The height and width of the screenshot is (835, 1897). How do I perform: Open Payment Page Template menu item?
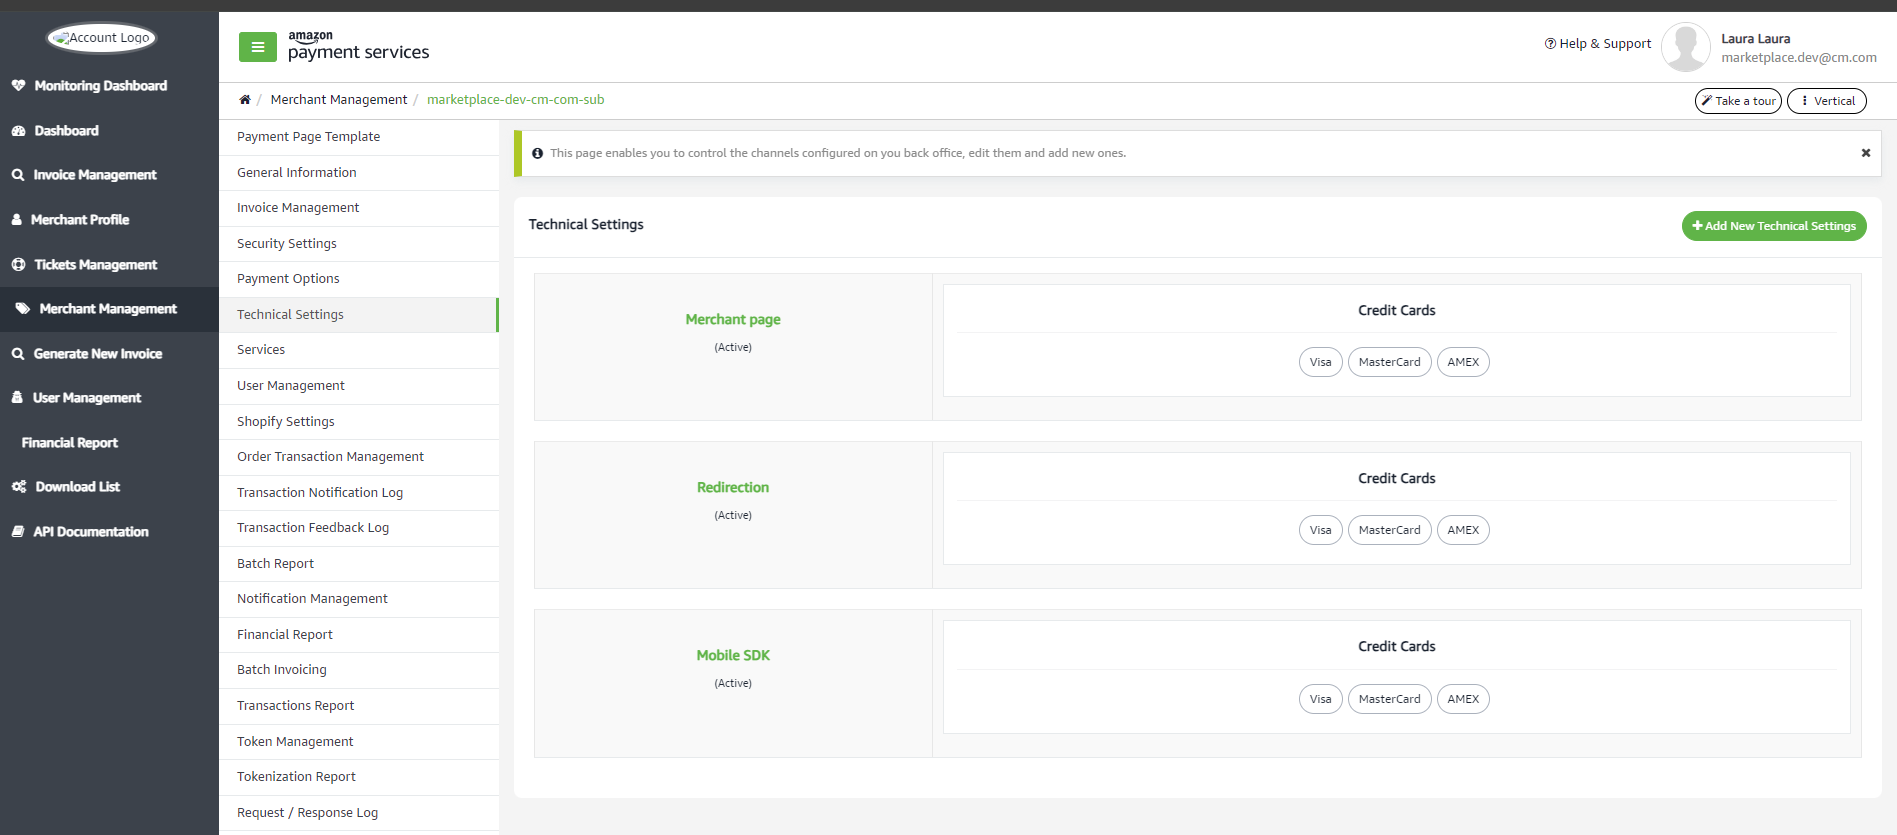[x=359, y=137]
